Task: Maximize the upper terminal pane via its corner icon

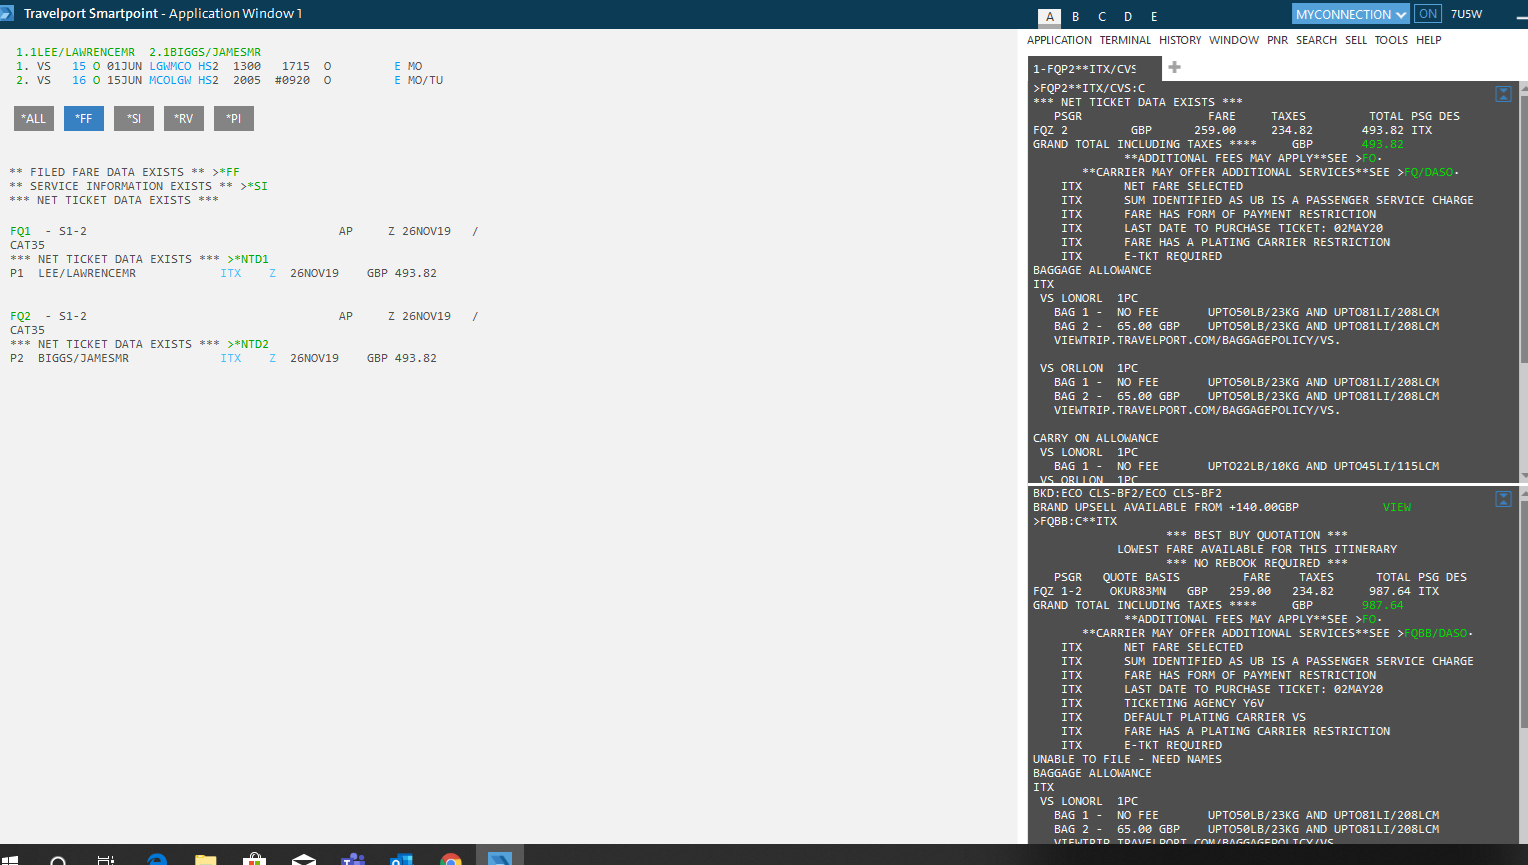Action: [1503, 94]
